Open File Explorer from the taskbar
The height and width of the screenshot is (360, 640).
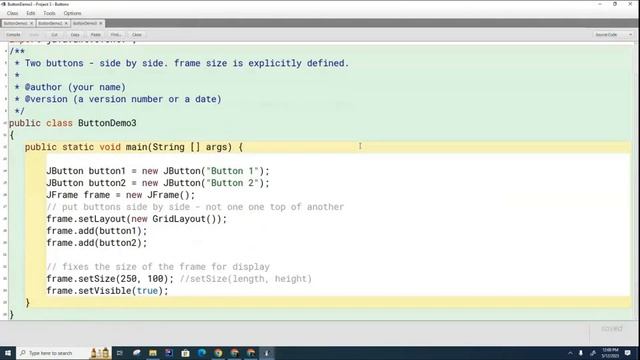pos(153,353)
